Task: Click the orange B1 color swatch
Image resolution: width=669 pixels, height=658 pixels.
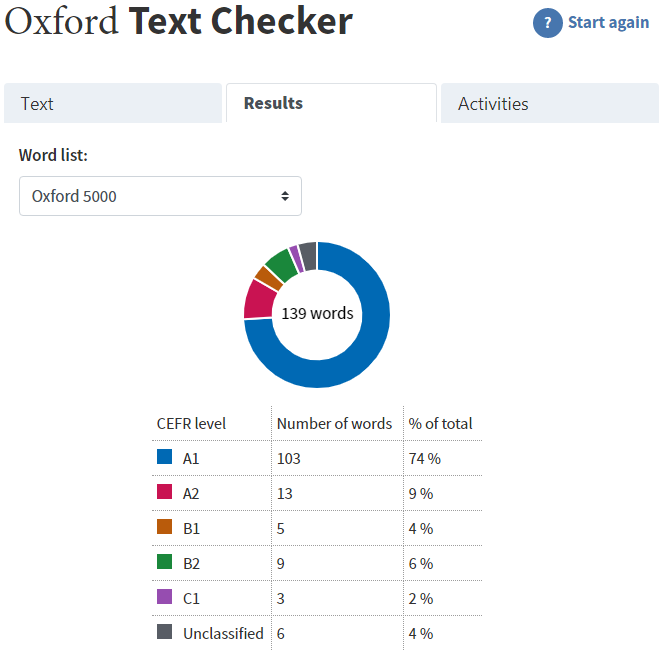Action: pos(165,527)
